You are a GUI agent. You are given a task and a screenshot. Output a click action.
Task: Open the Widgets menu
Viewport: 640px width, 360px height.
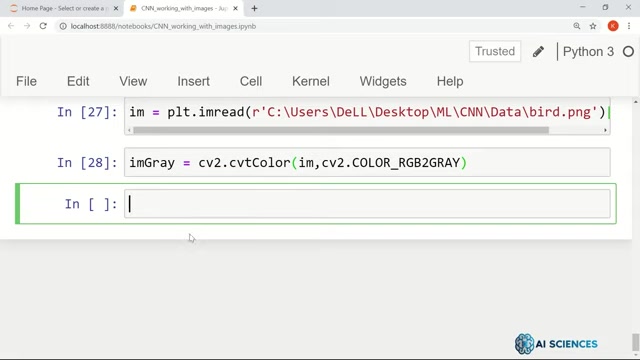click(383, 81)
